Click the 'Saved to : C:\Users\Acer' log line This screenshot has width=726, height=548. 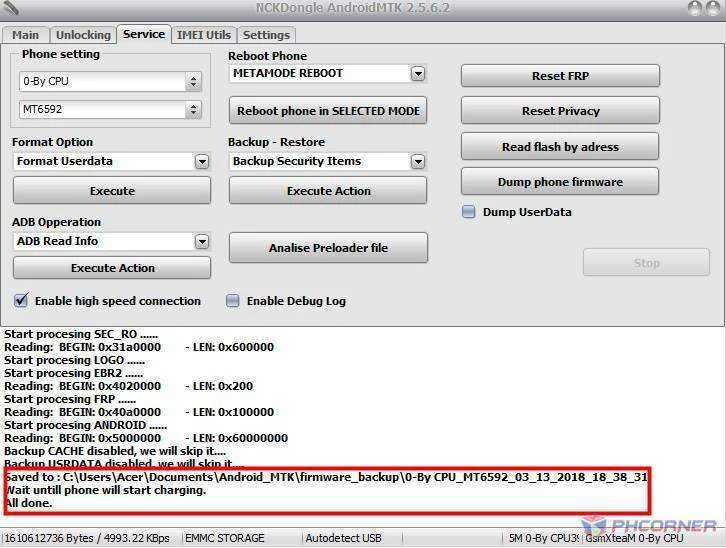point(326,477)
